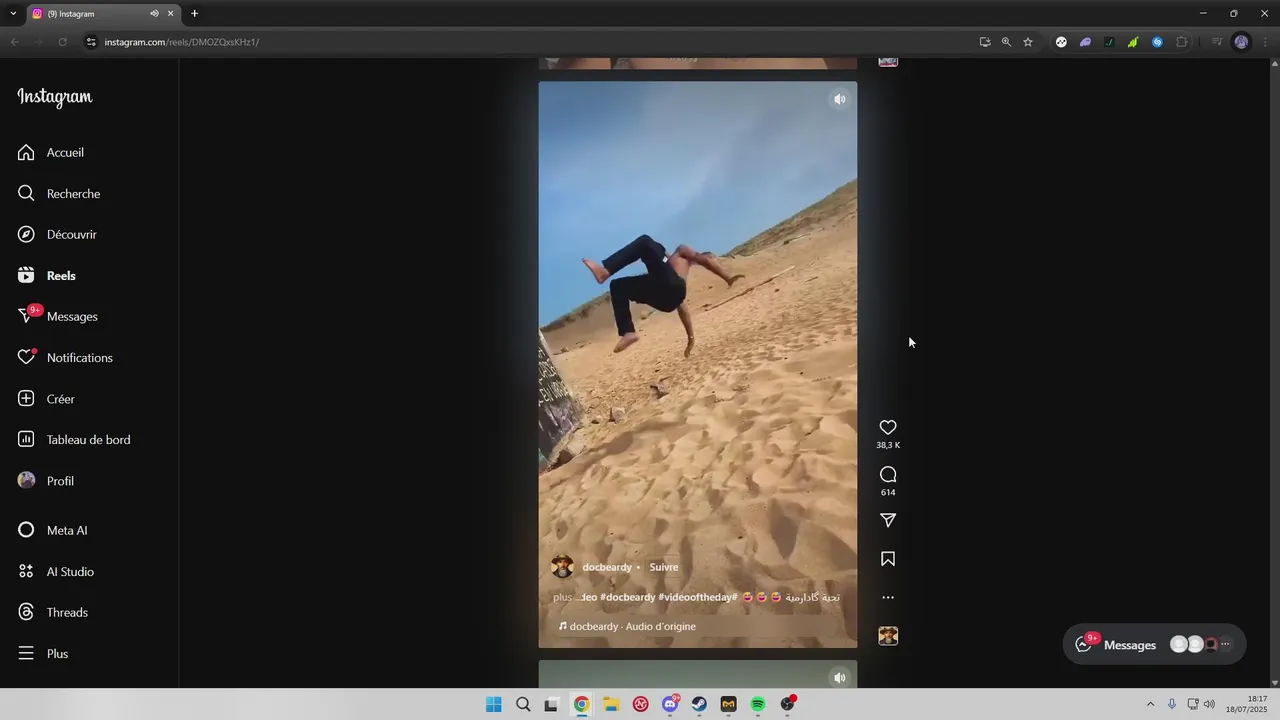Toggle sound on the next reel below

click(840, 677)
